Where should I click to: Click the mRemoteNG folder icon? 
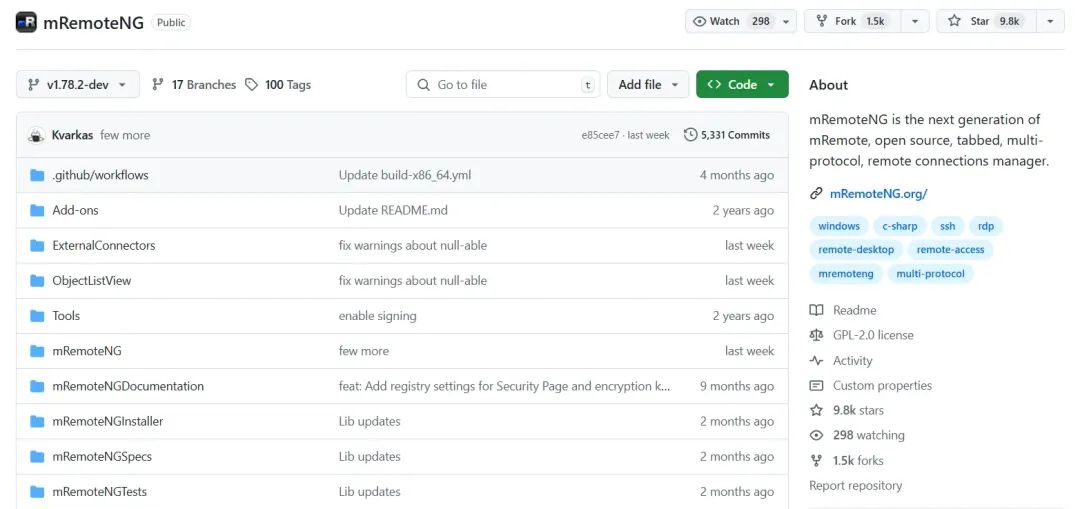point(37,351)
